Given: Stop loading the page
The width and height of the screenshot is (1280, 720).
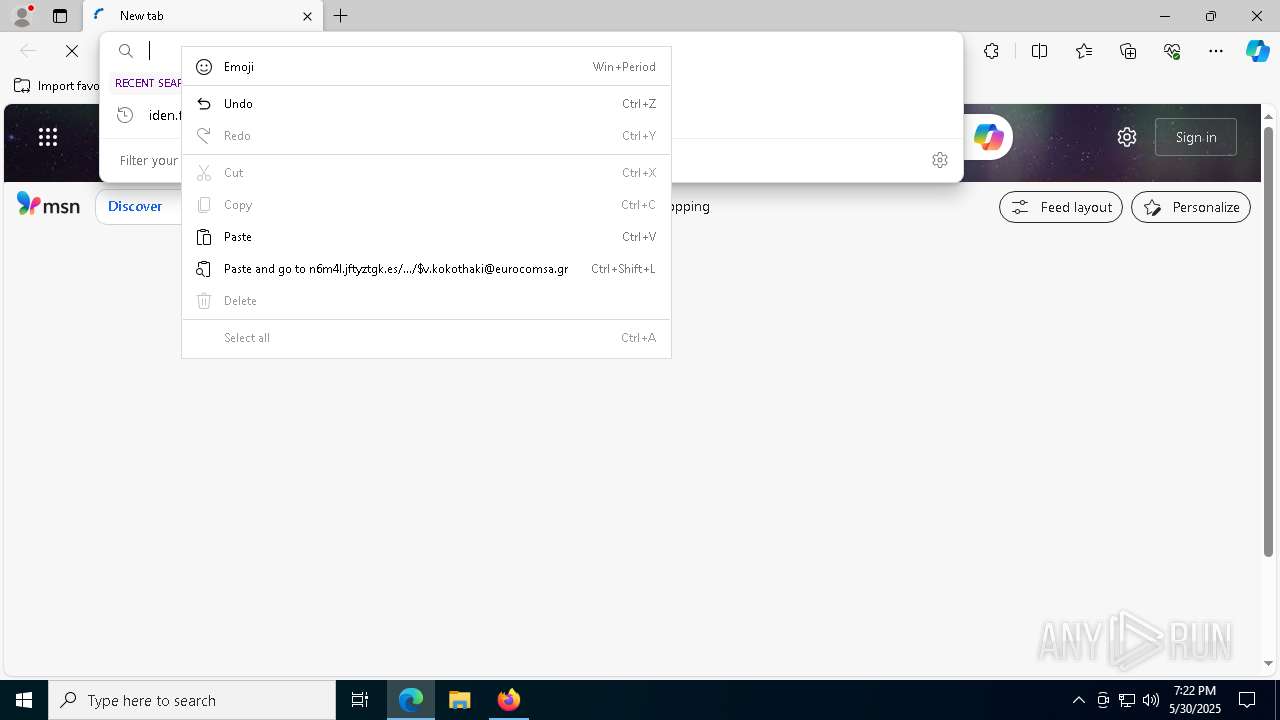Looking at the screenshot, I should [x=72, y=51].
